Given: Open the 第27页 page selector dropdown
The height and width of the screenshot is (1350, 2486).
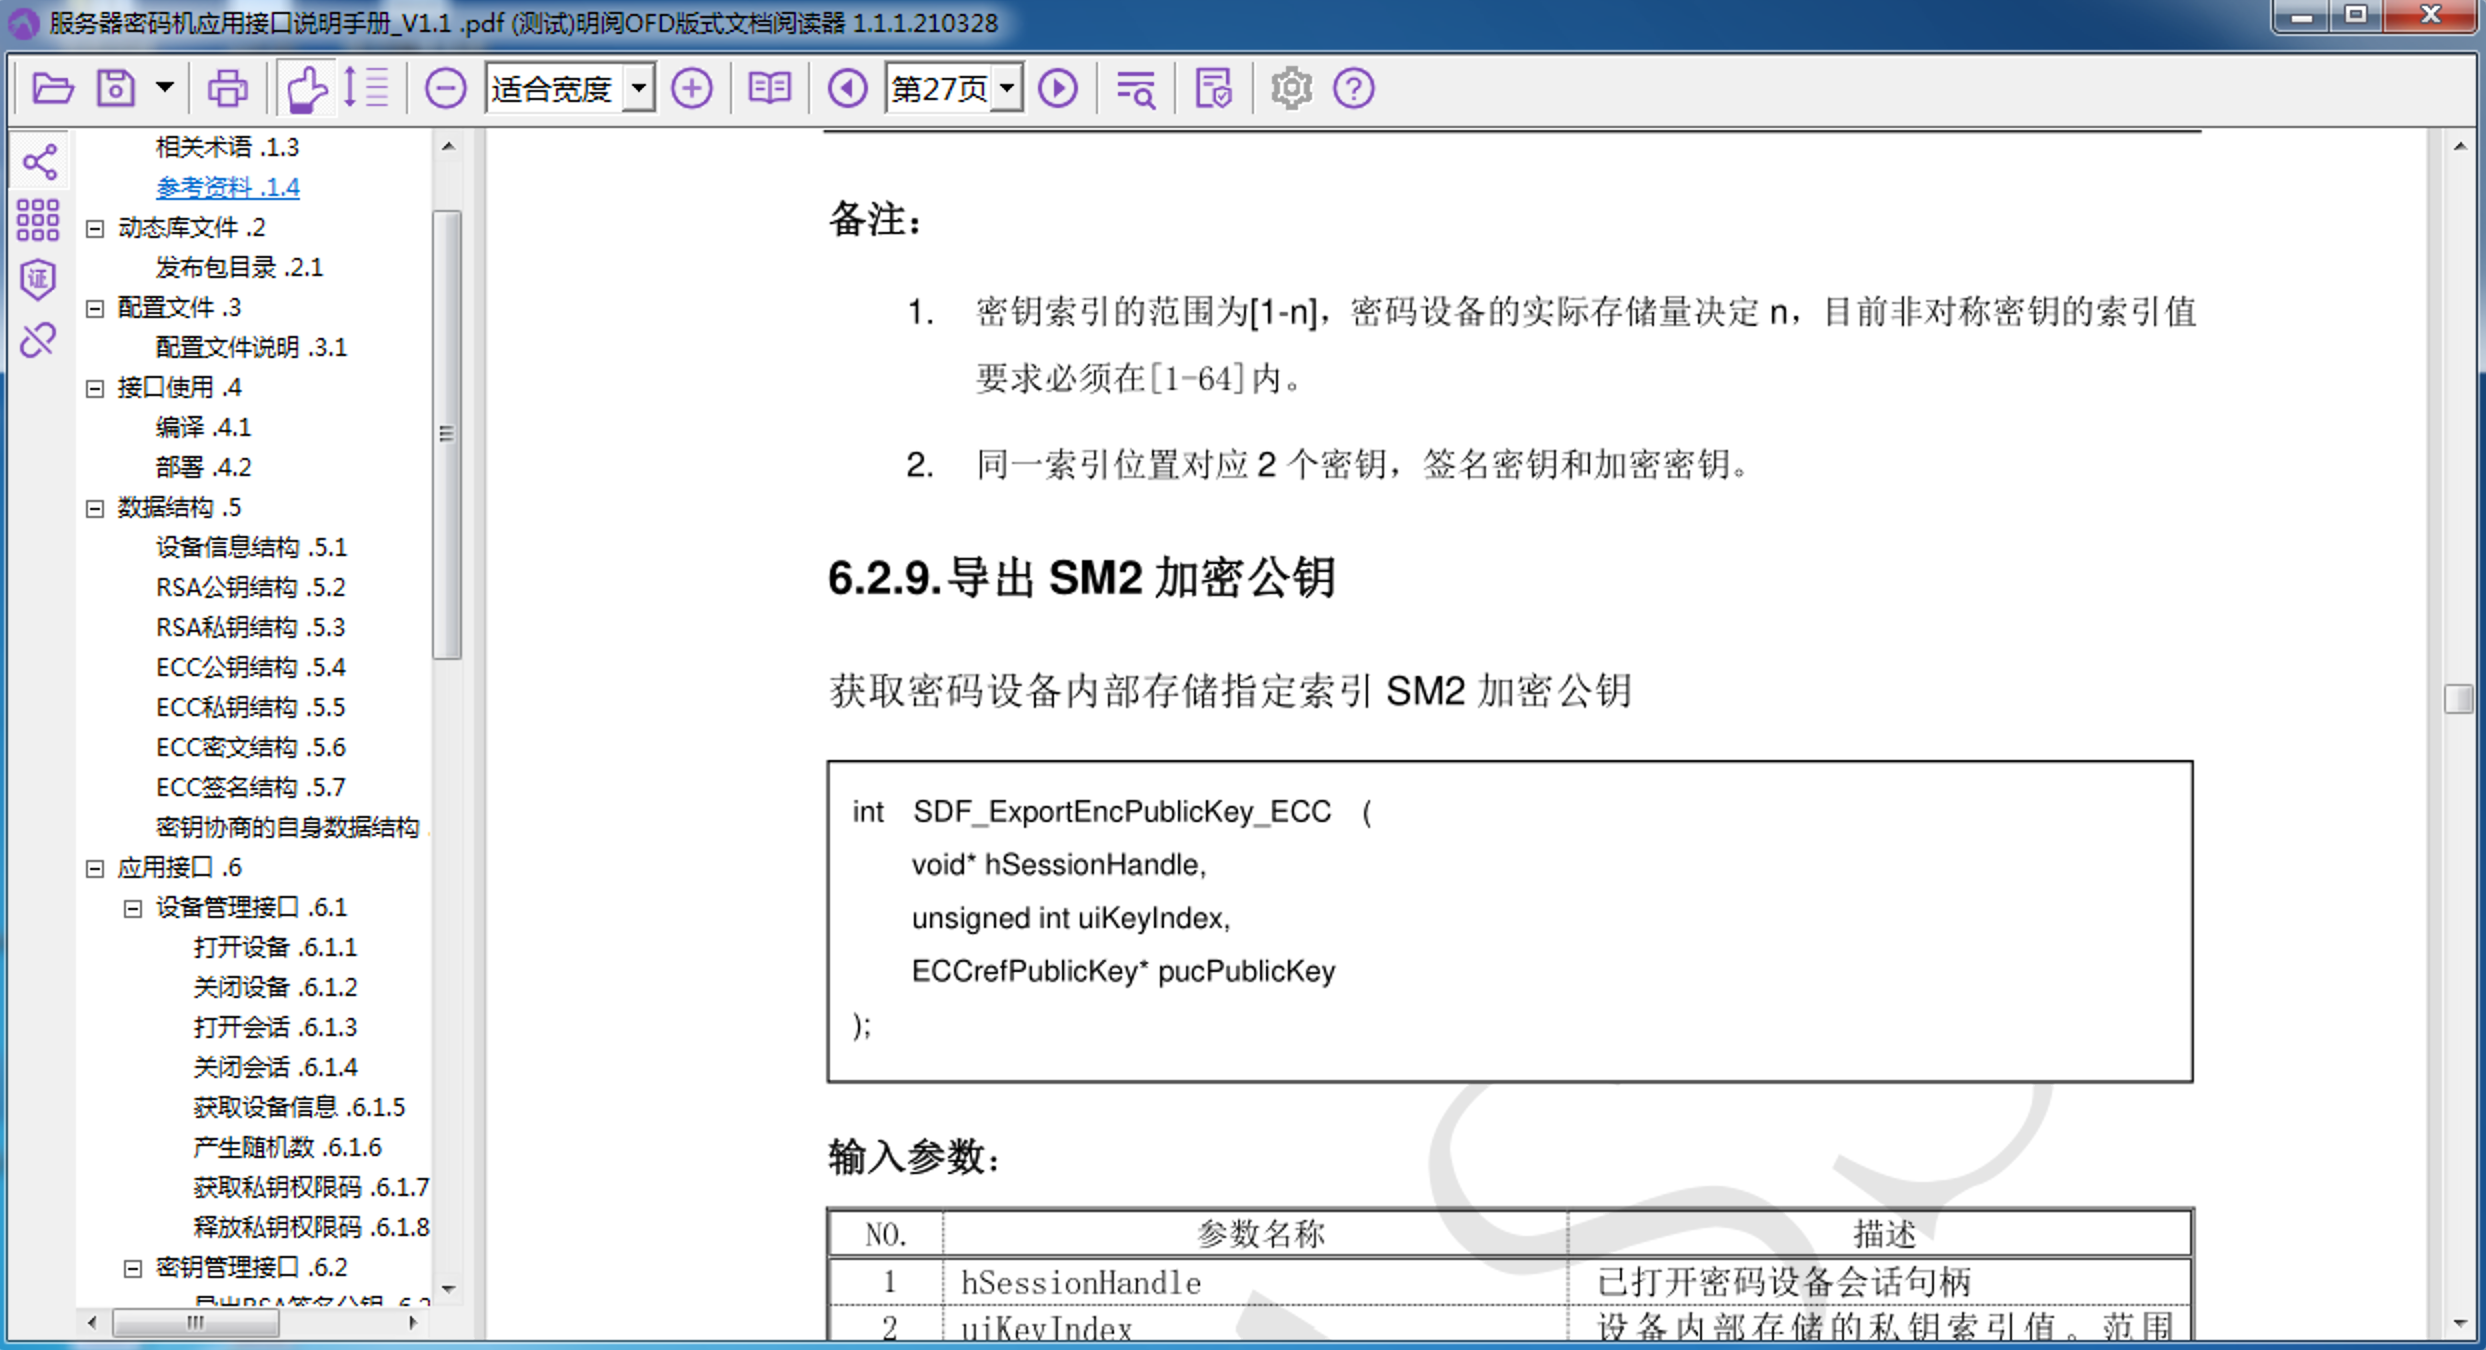Looking at the screenshot, I should click(x=1008, y=89).
